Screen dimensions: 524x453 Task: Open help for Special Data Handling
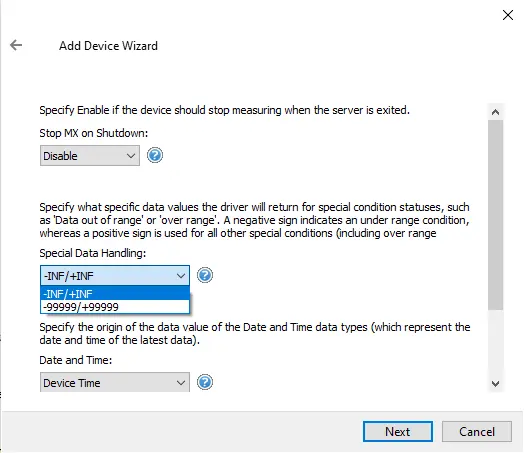coord(205,275)
